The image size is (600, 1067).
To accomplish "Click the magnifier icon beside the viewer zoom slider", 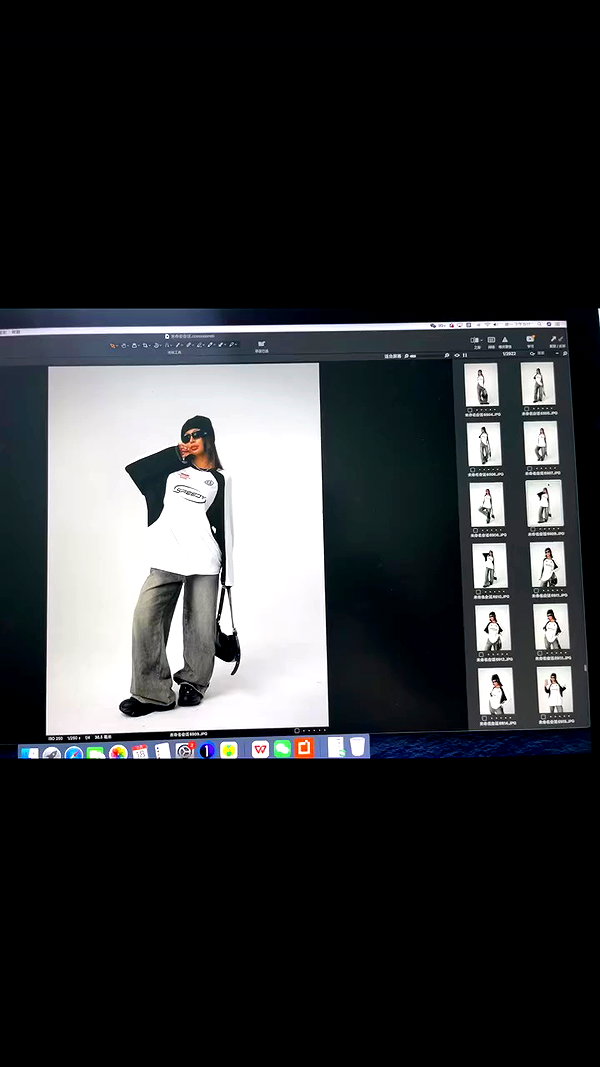I will click(406, 356).
